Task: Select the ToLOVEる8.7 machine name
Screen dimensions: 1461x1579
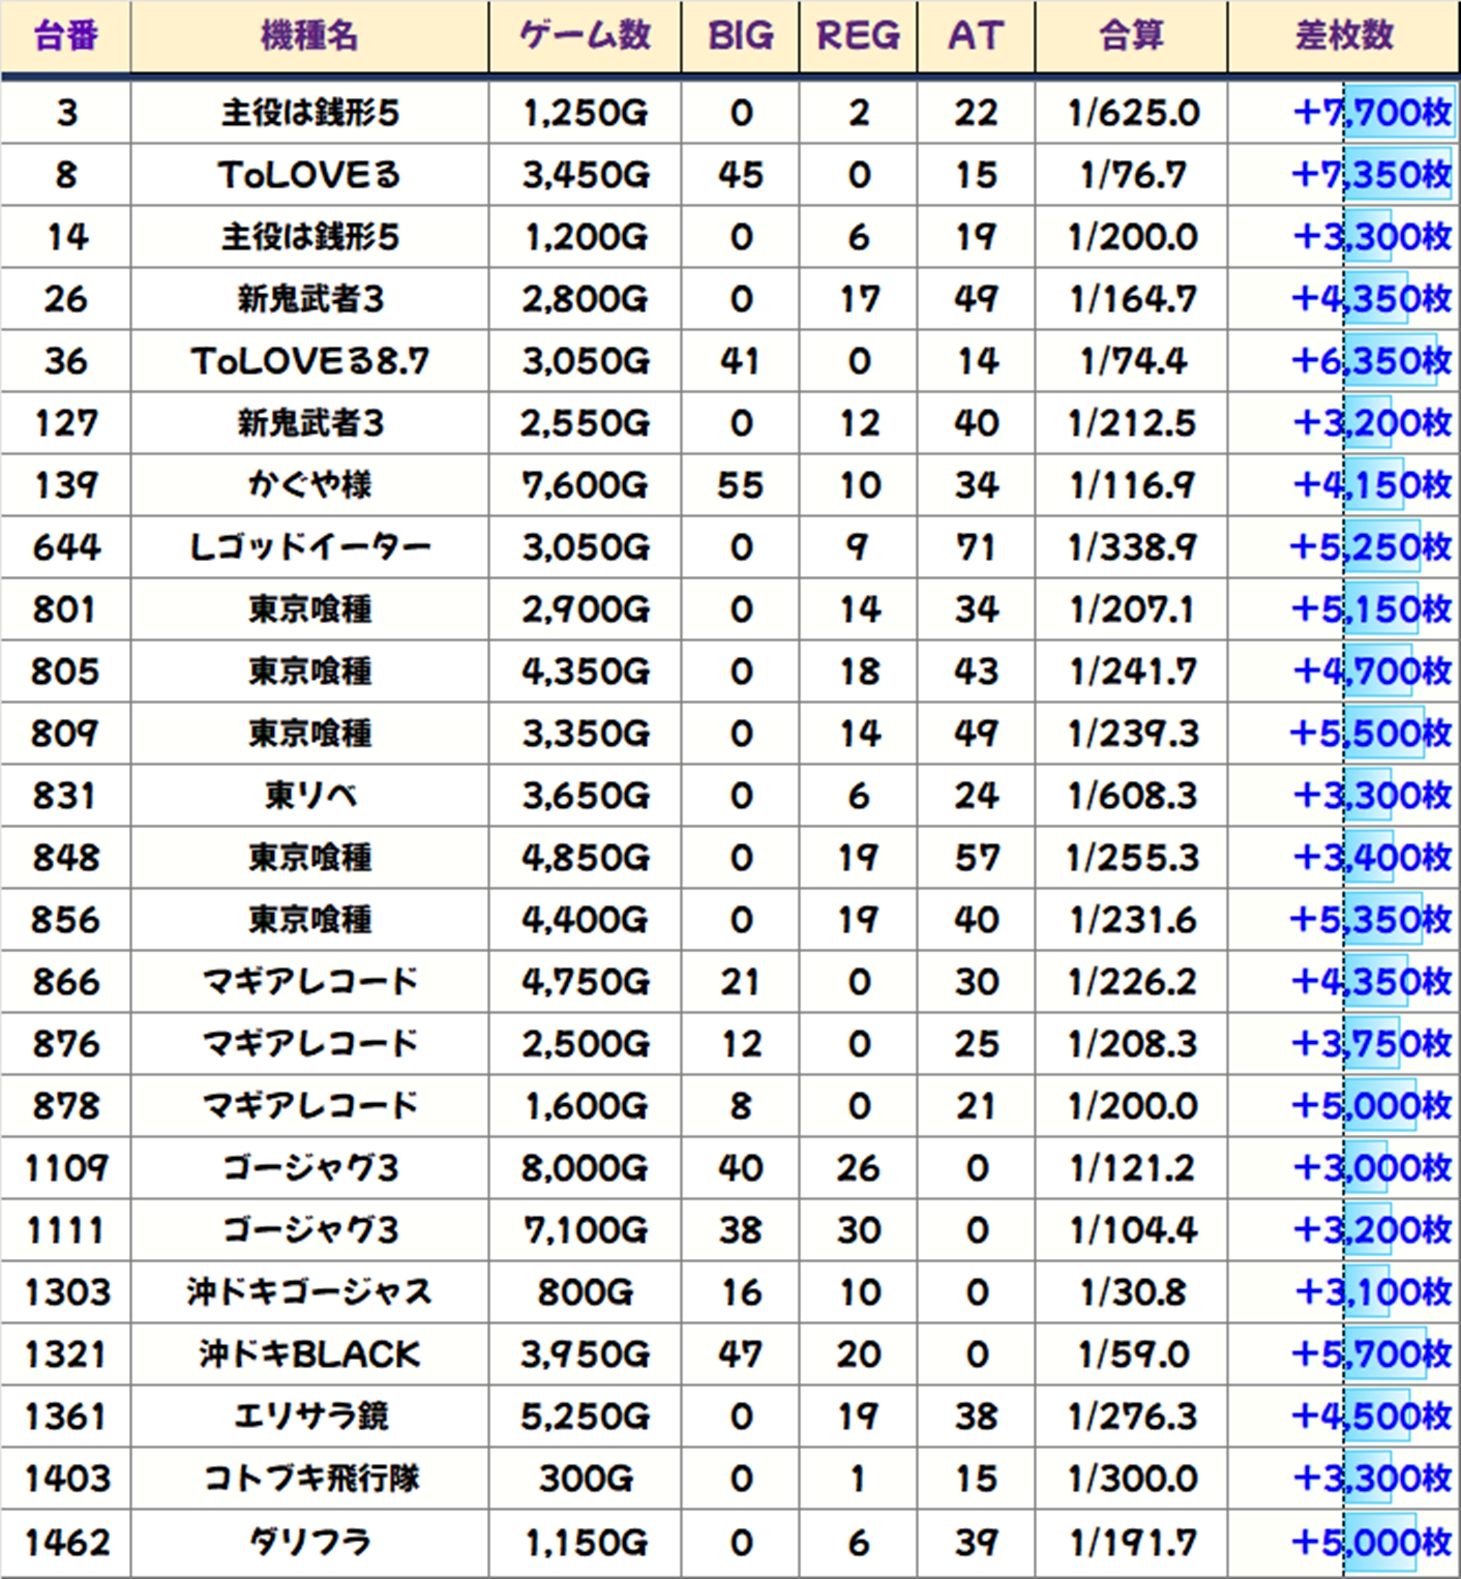Action: (x=309, y=361)
